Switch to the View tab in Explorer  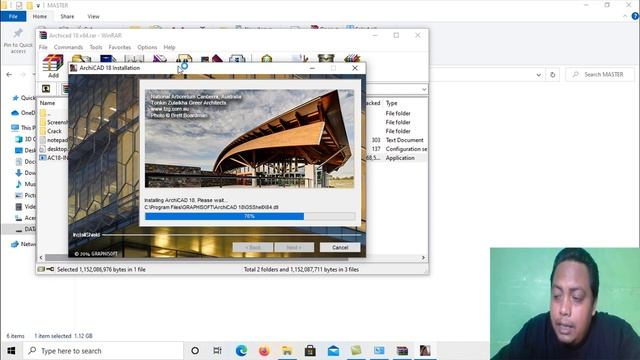point(93,16)
